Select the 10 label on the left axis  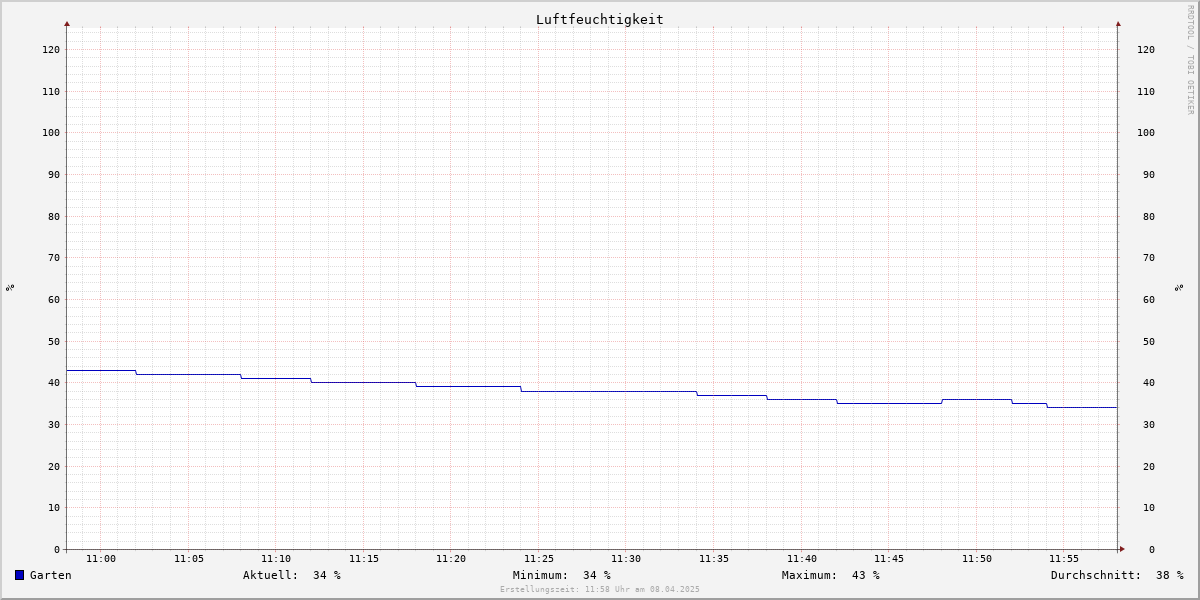pyautogui.click(x=54, y=507)
